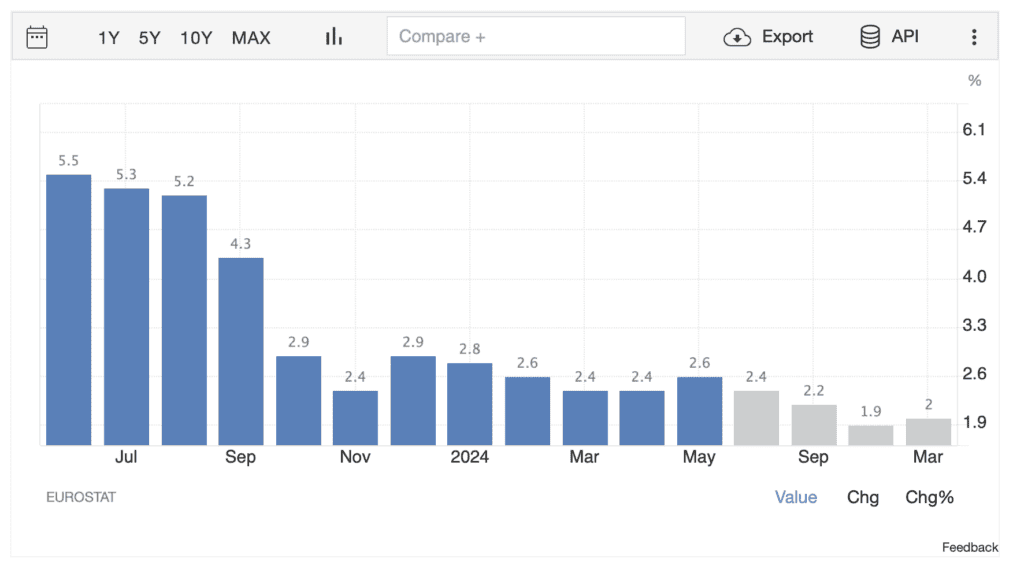1024x569 pixels.
Task: Click the 2.8 bar above 2024
Action: [470, 404]
